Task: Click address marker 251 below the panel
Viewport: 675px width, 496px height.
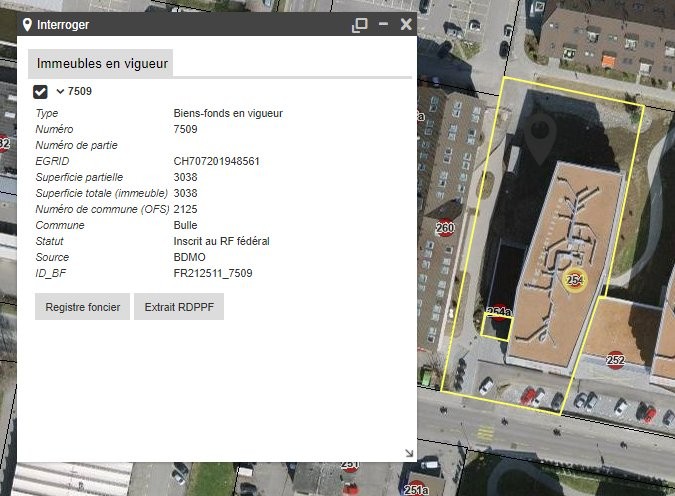Action: (x=349, y=465)
